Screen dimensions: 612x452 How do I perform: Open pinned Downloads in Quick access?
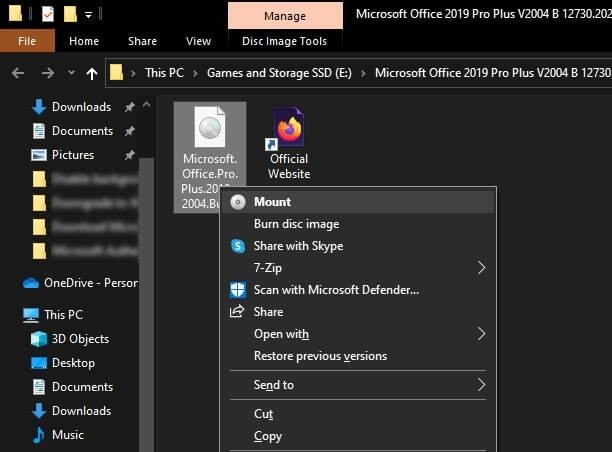pyautogui.click(x=81, y=107)
